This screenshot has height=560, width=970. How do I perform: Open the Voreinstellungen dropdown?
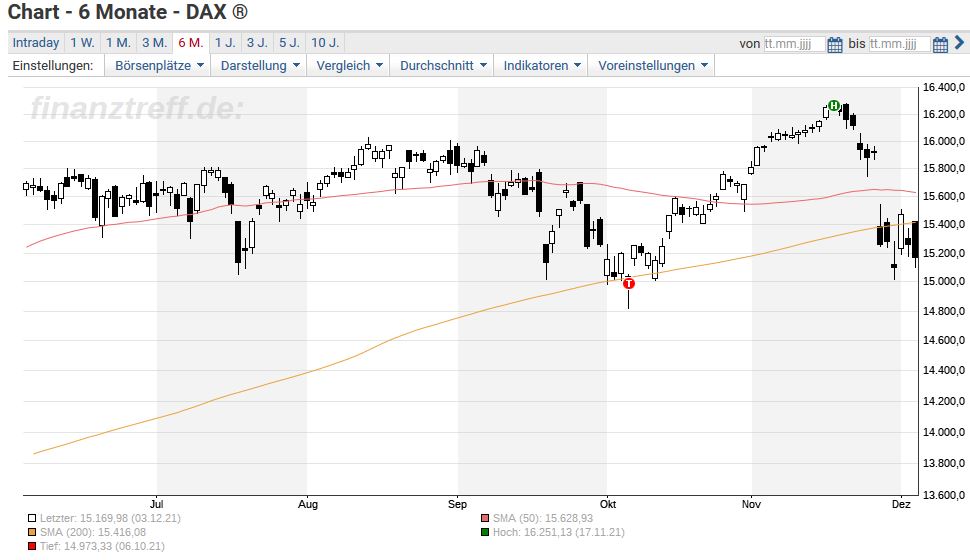point(652,65)
